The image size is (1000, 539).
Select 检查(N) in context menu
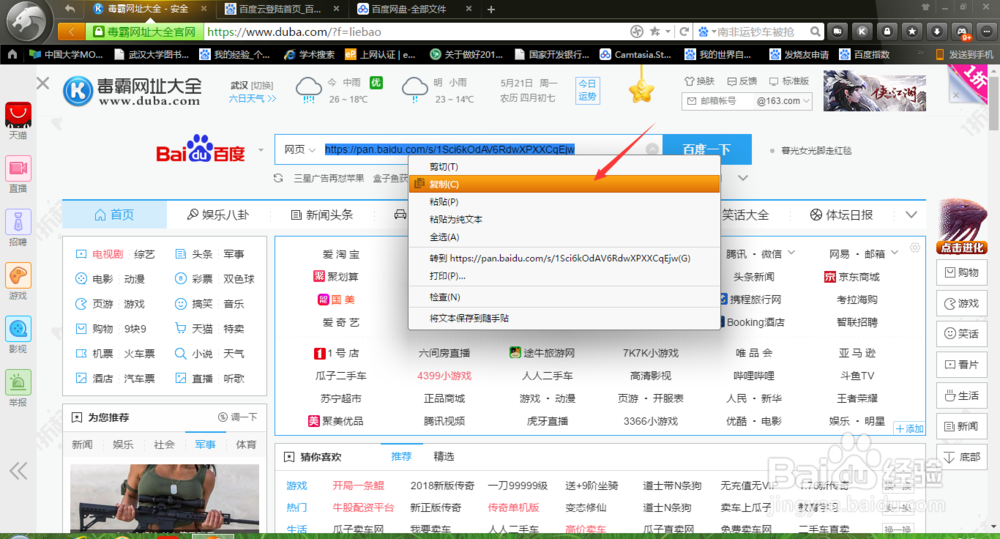[564, 297]
